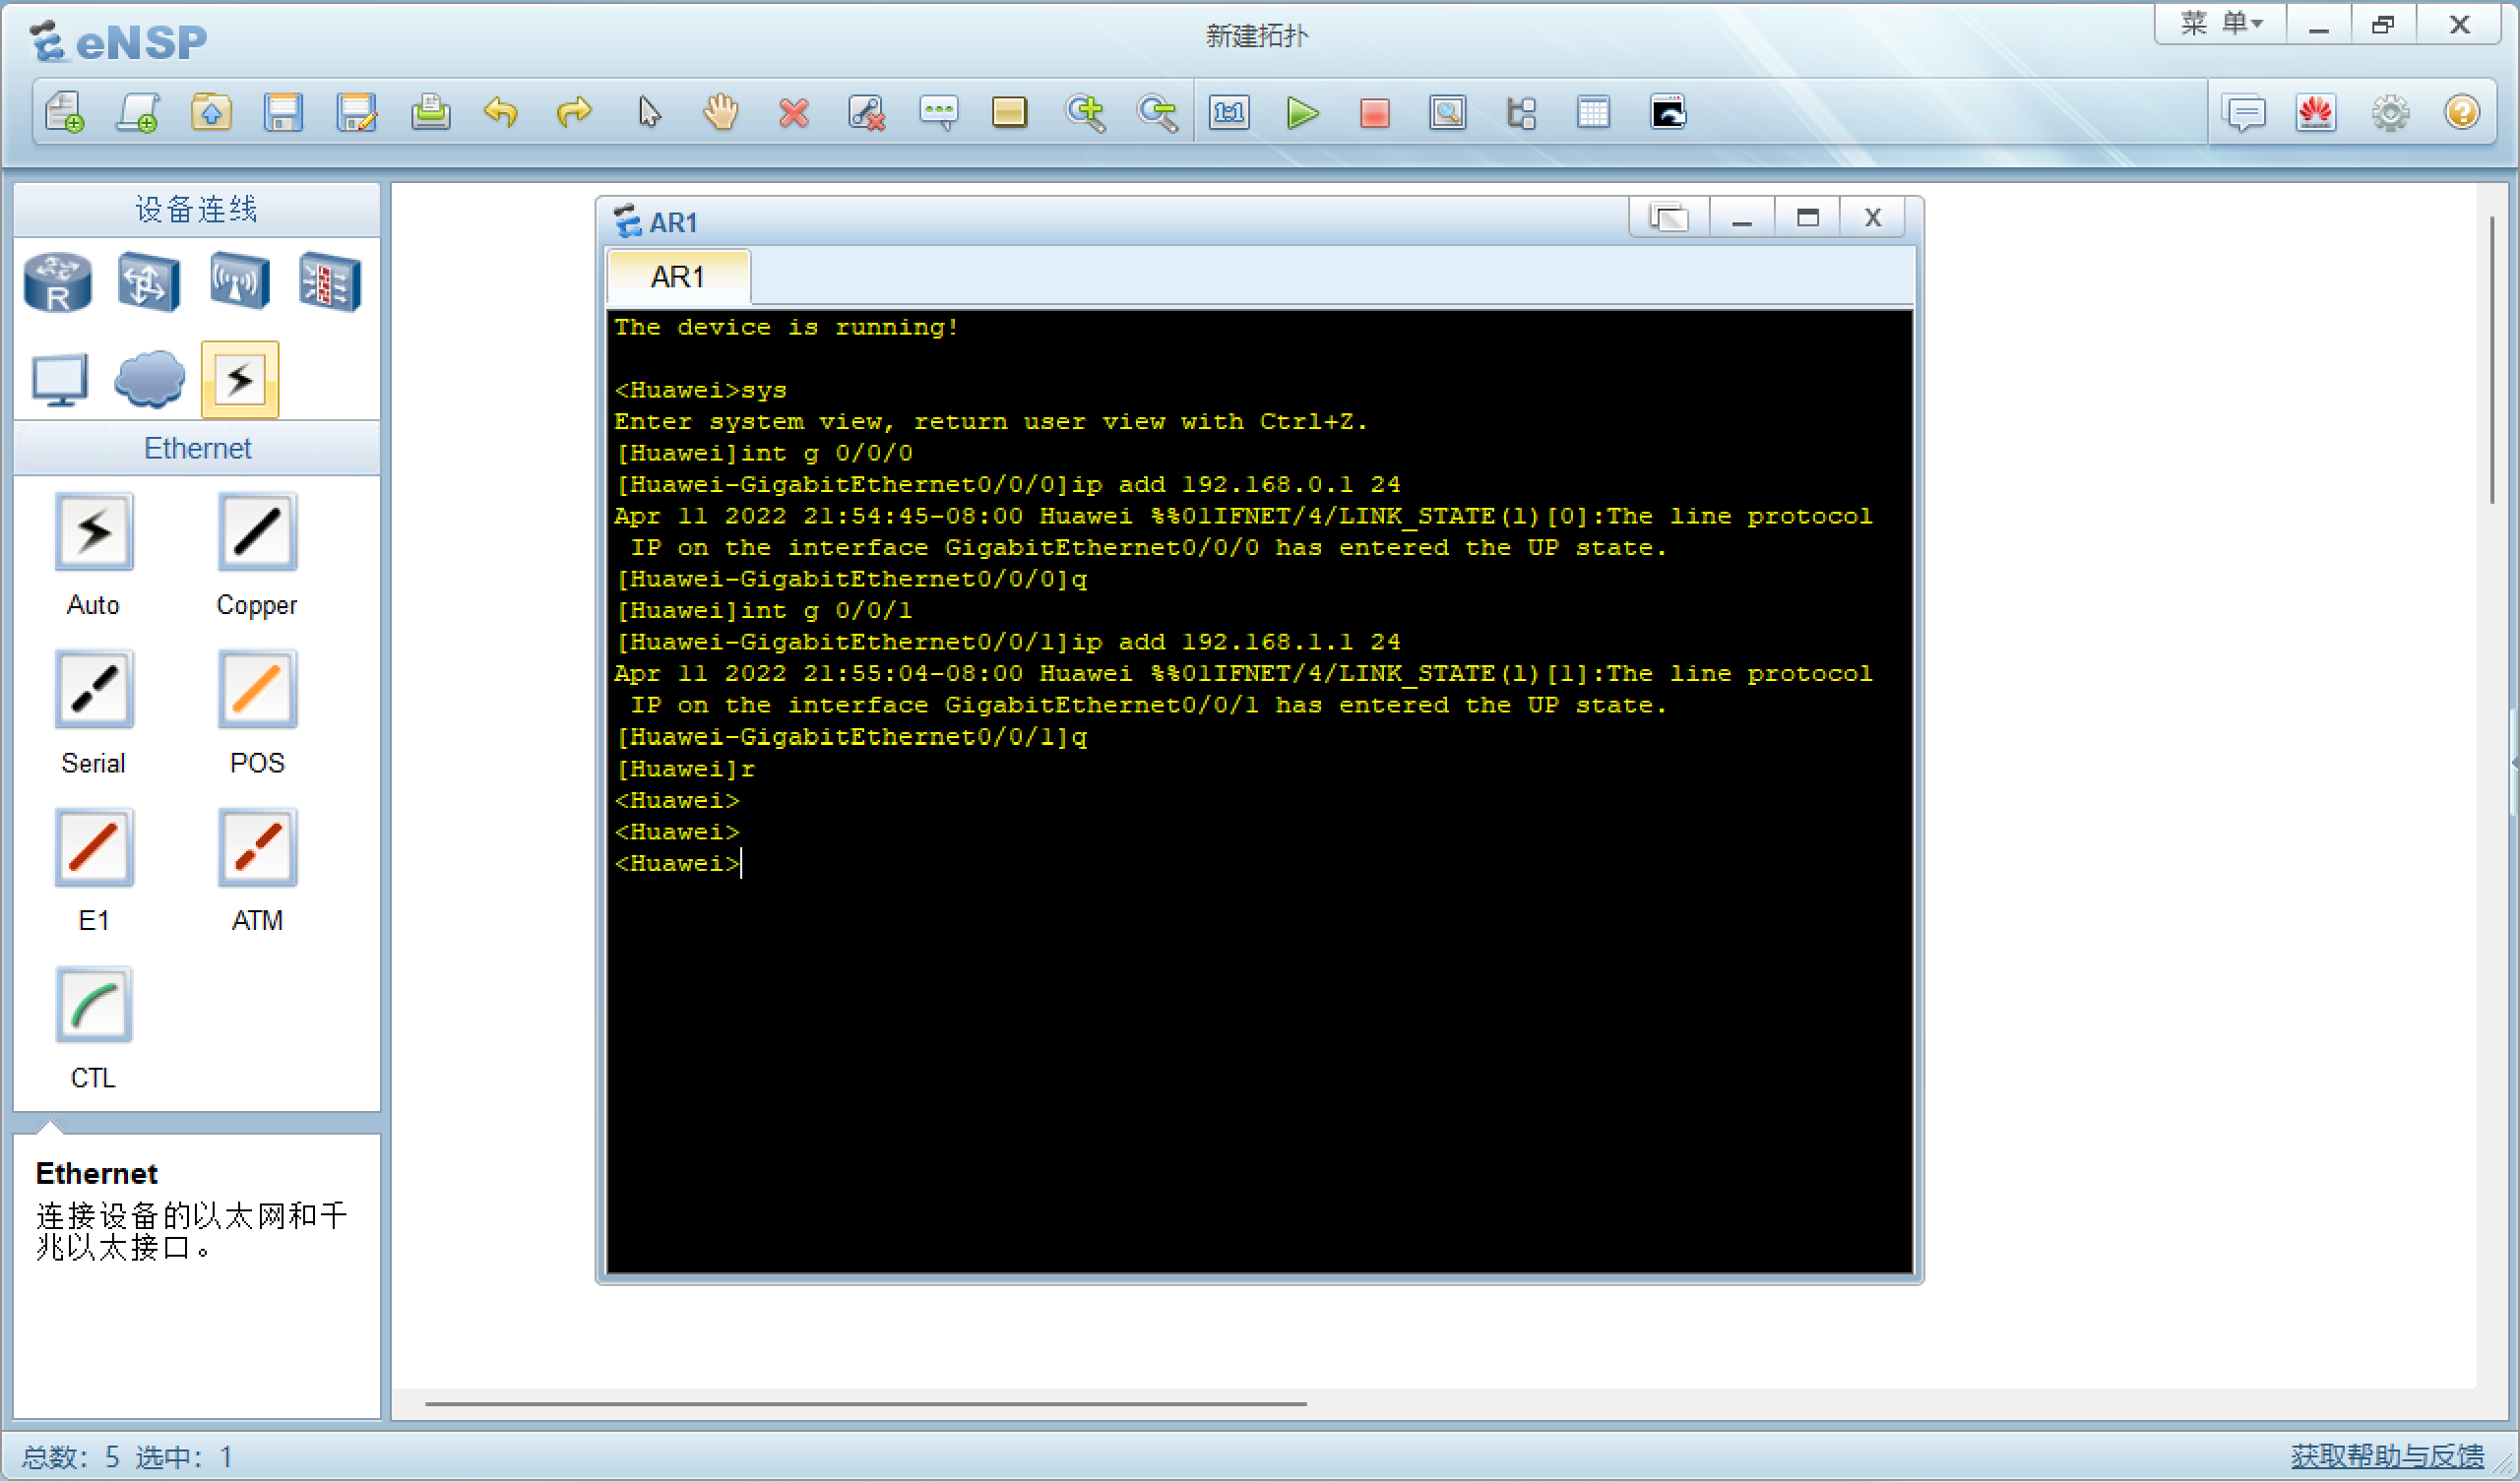The height and width of the screenshot is (1482, 2520).
Task: Redo the last undone action
Action: coord(574,112)
